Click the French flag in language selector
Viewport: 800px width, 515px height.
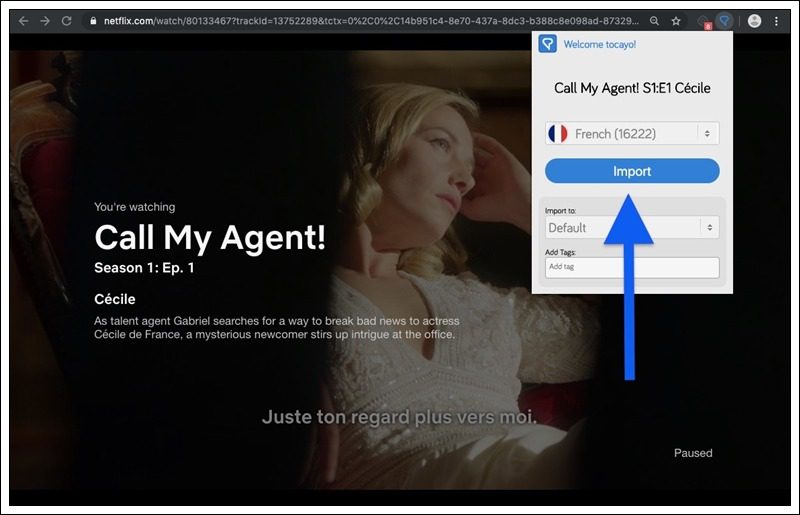coord(557,134)
